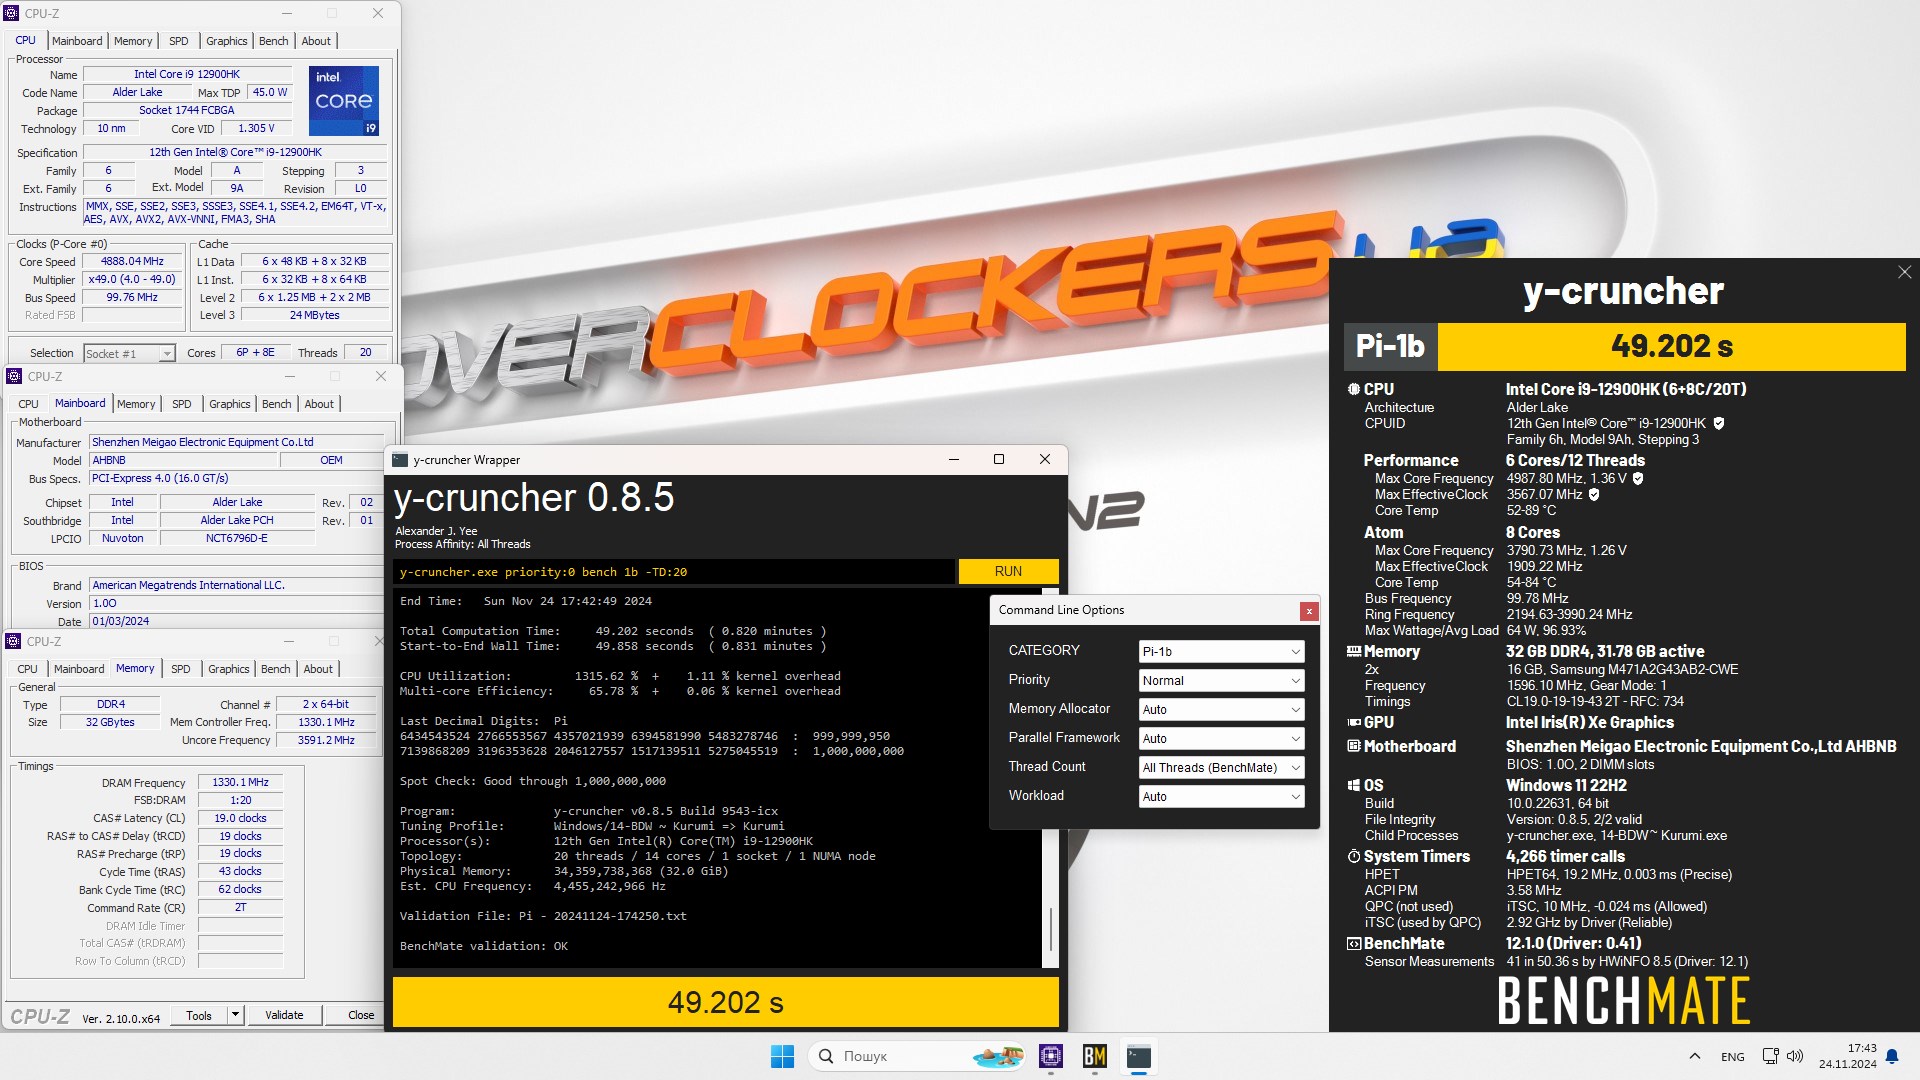The width and height of the screenshot is (1920, 1080).
Task: Open the volume speaker tray icon
Action: point(1795,1056)
